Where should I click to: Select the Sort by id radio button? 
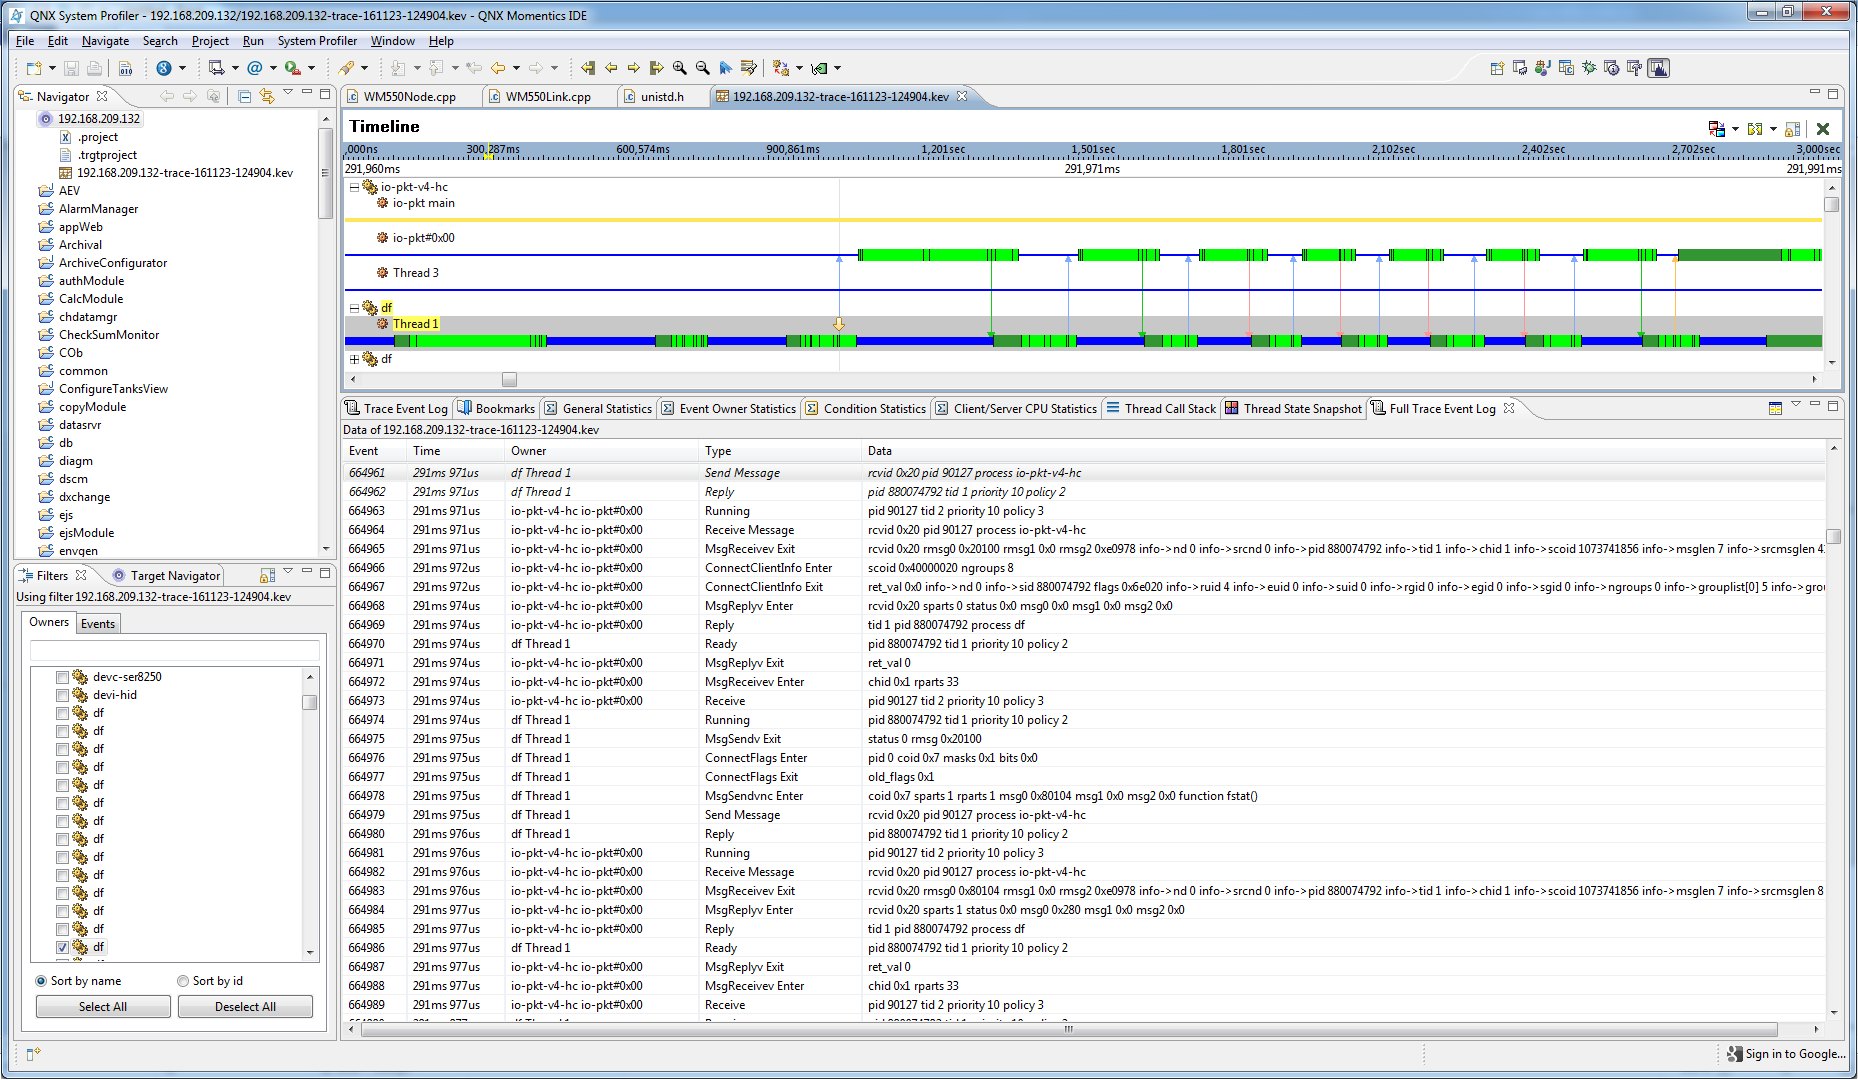click(183, 981)
